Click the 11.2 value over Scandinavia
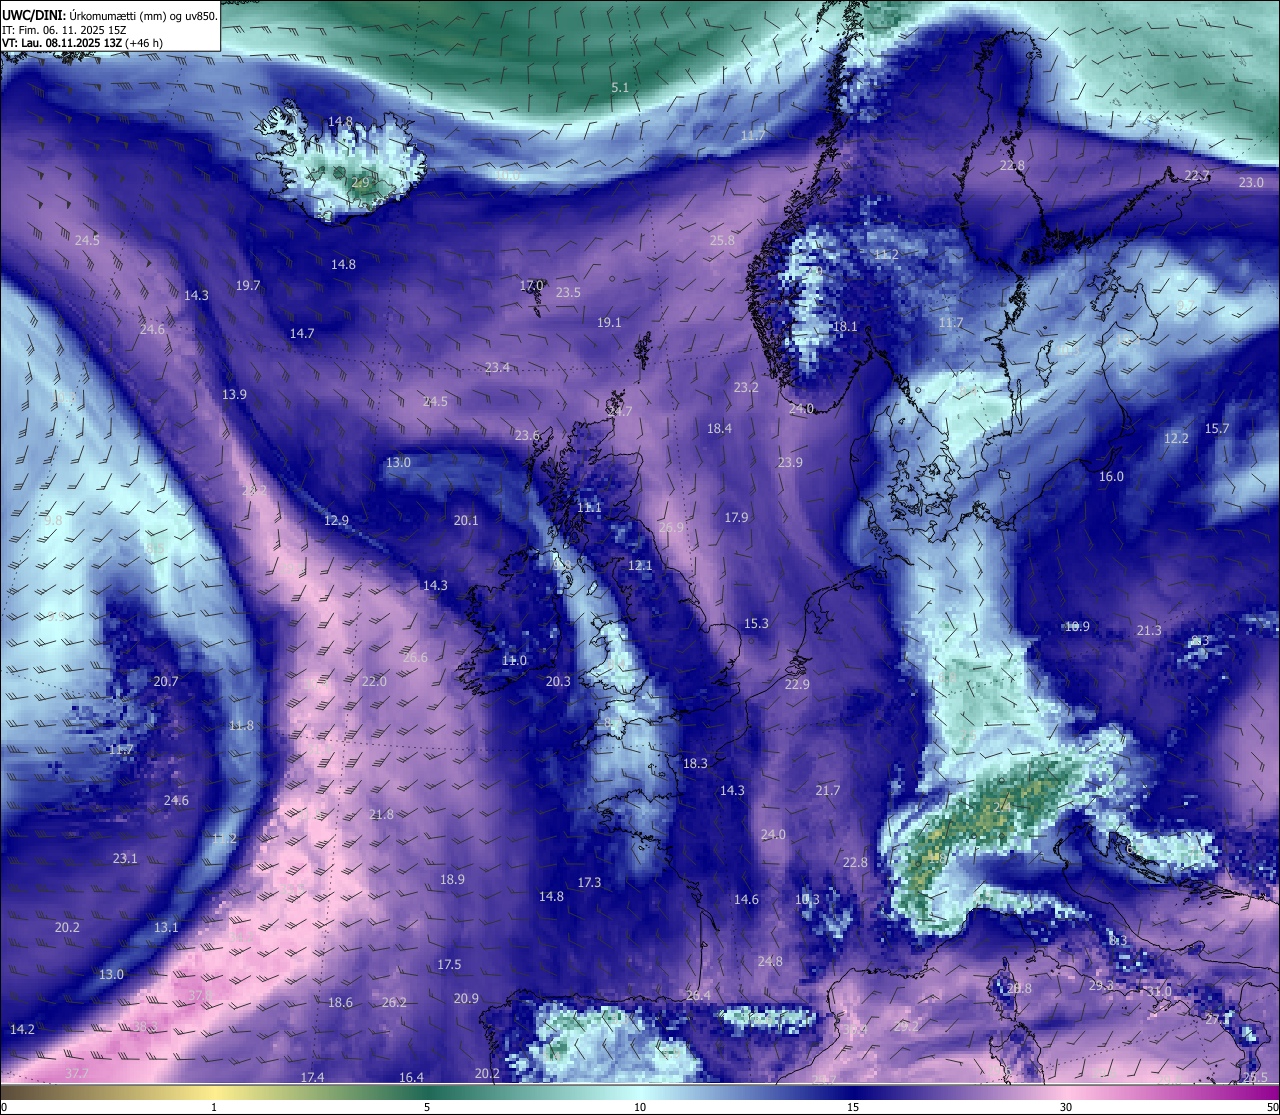Viewport: 1280px width, 1115px height. tap(886, 255)
